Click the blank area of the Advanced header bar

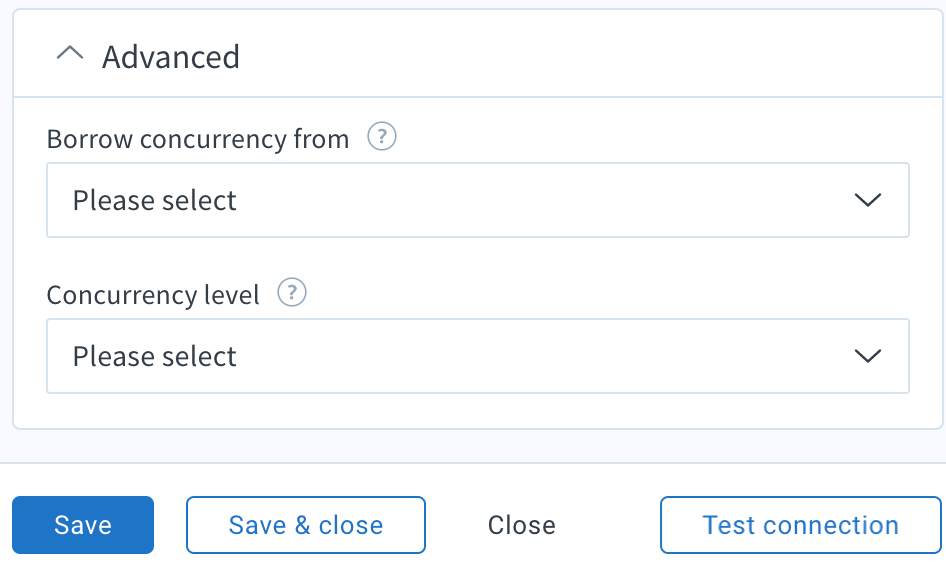591,54
